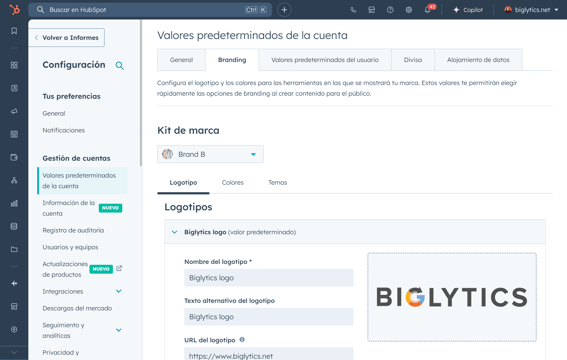Image resolution: width=567 pixels, height=360 pixels.
Task: Click the Nombre del logotipo input field
Action: coord(269,278)
